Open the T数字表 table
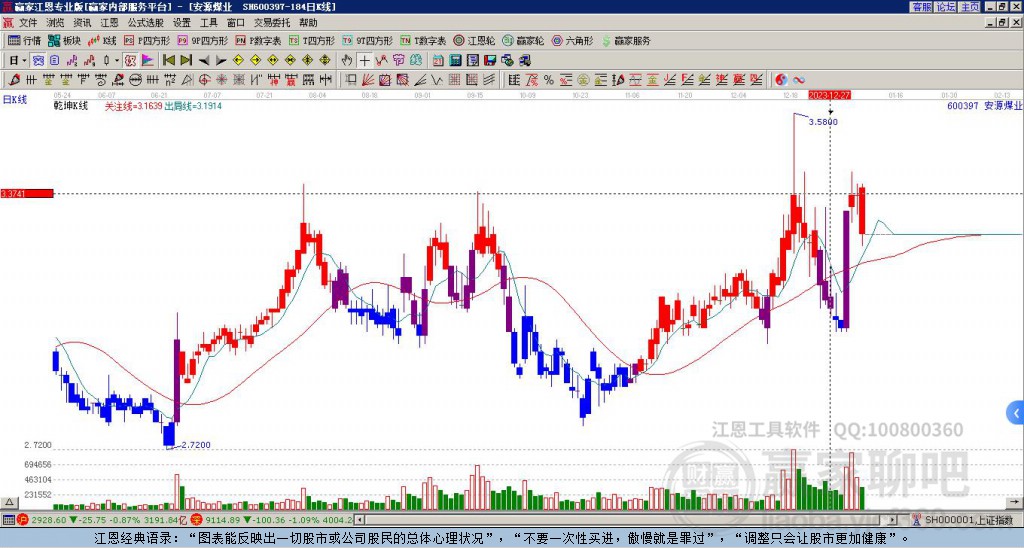 (x=423, y=40)
